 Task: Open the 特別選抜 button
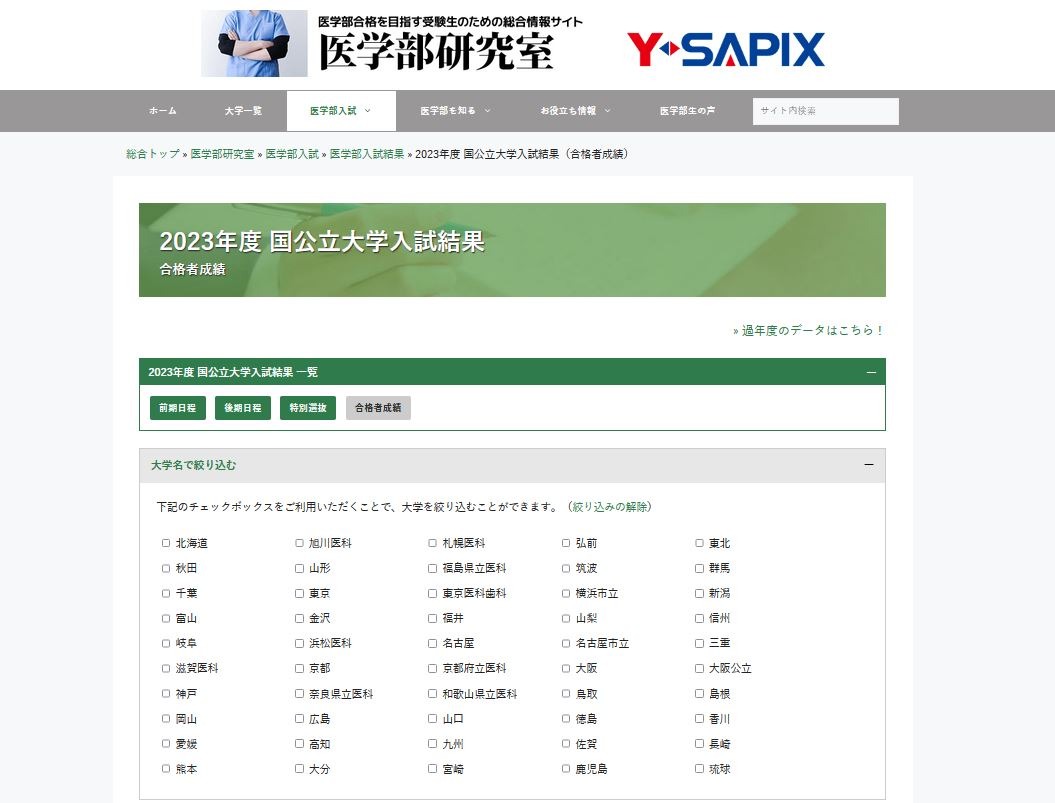pos(308,408)
